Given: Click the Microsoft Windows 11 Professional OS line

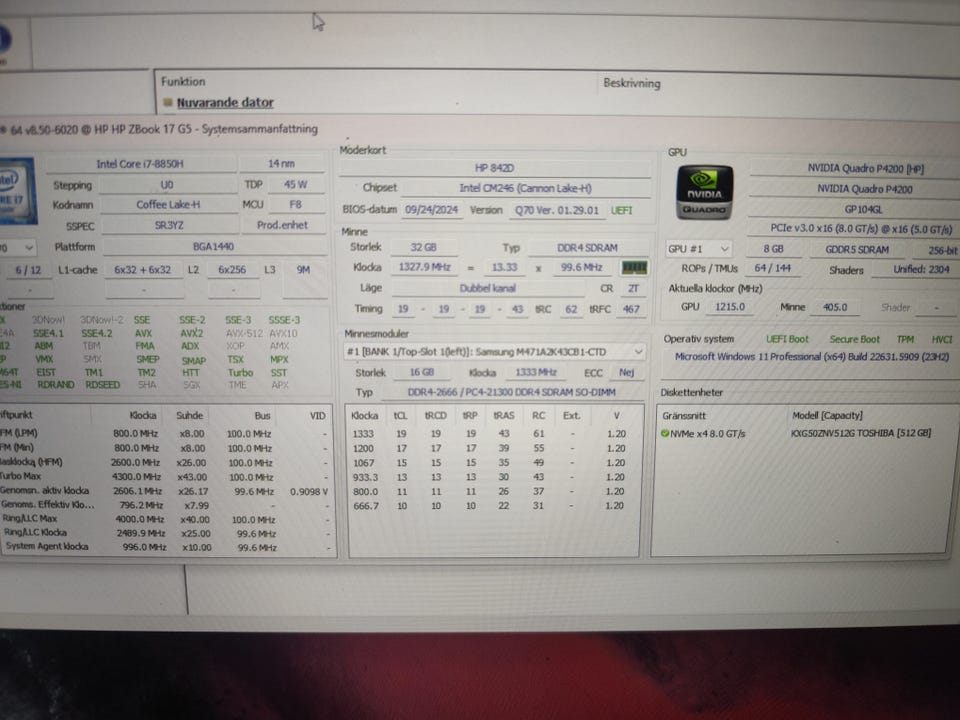Looking at the screenshot, I should click(811, 356).
